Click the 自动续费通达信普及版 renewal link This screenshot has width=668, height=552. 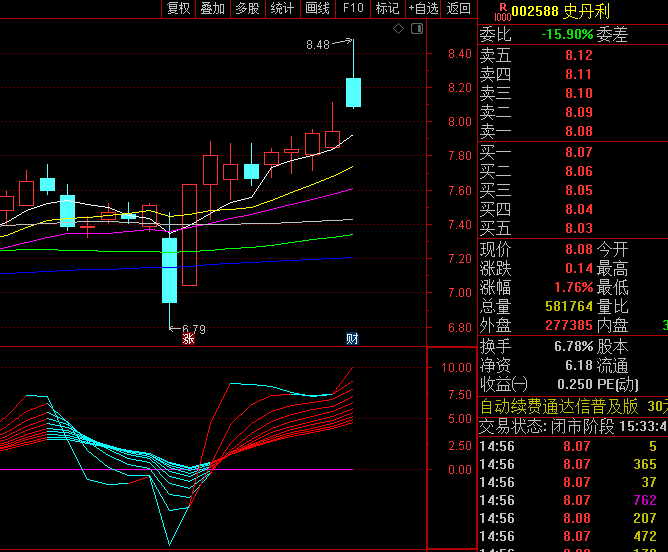559,406
